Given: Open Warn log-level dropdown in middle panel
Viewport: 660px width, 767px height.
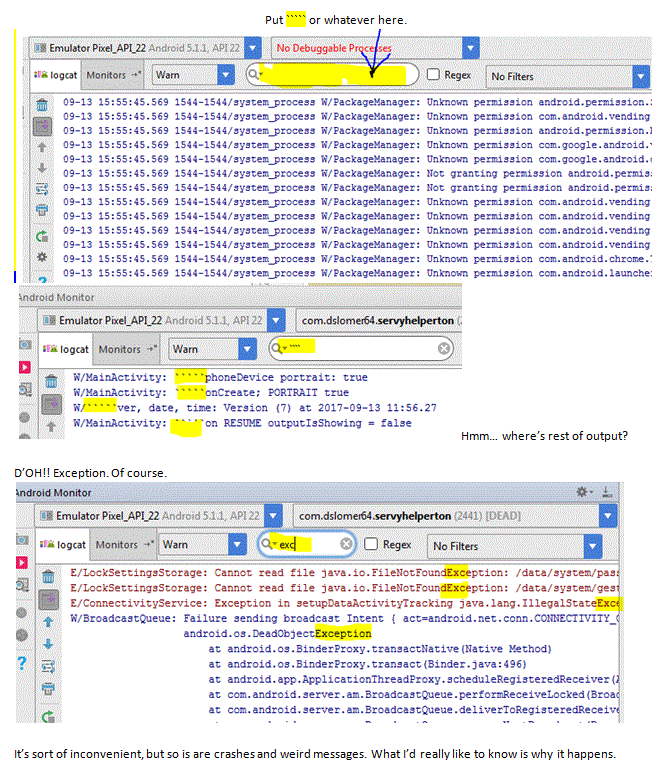Looking at the screenshot, I should click(x=212, y=349).
